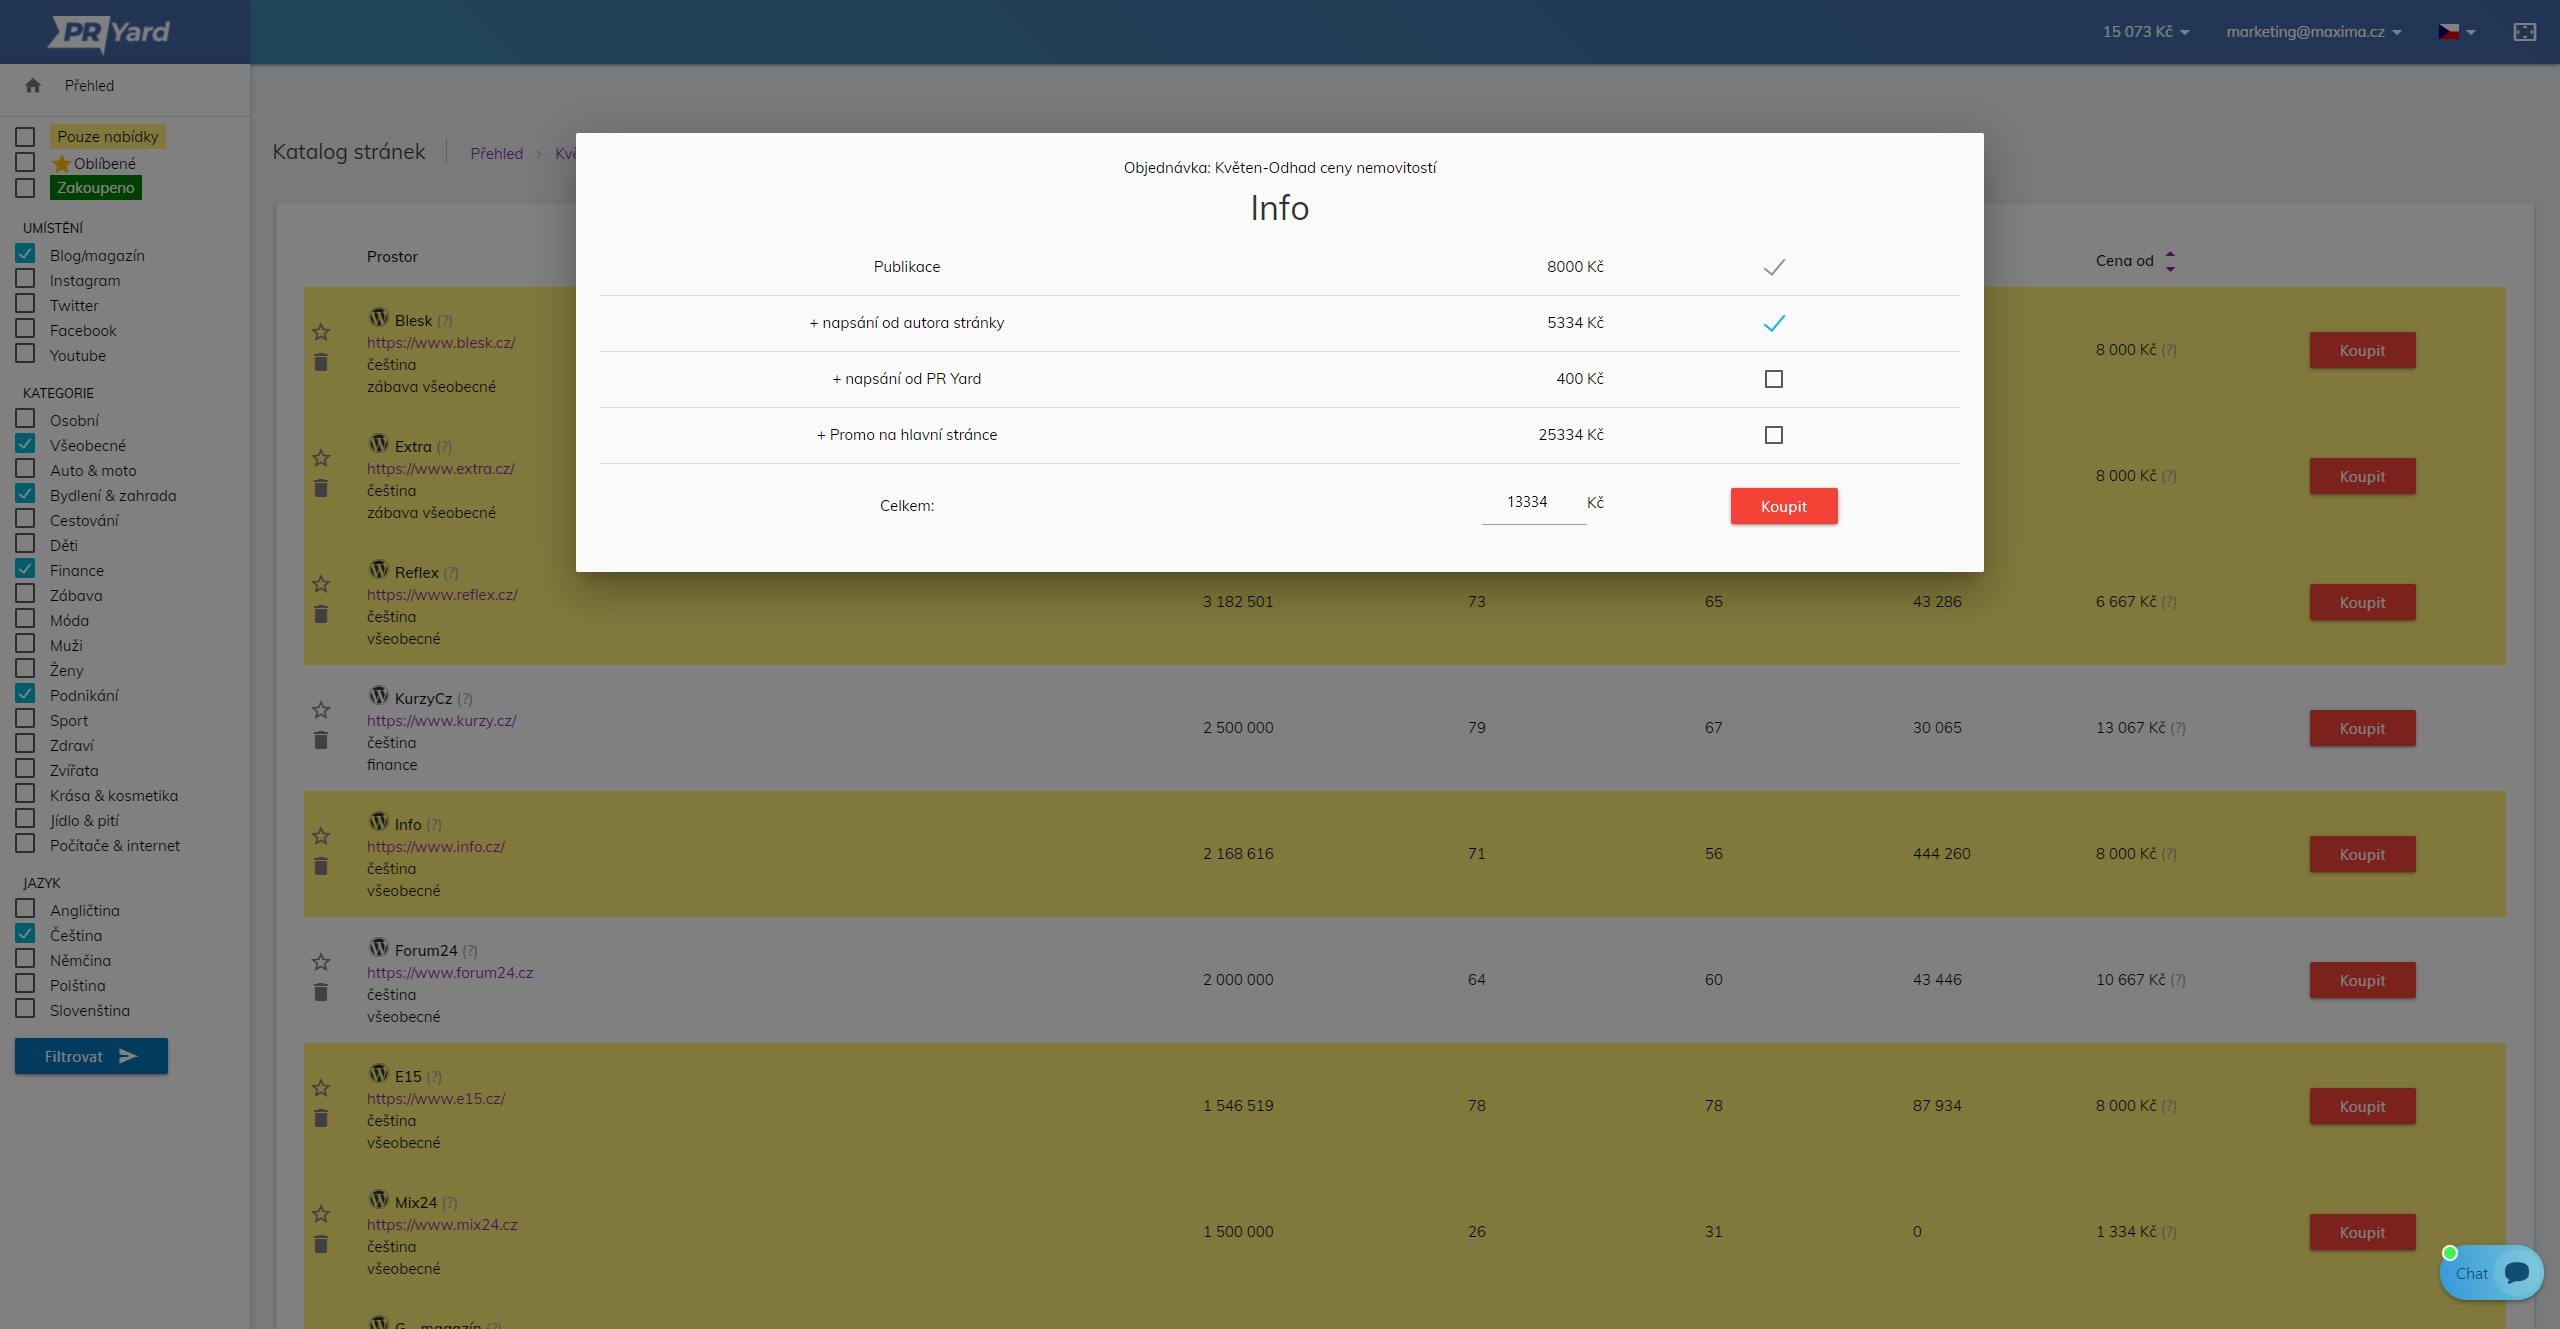2560x1329 pixels.
Task: Open the marketing@maxima.cz account menu
Action: [2312, 32]
